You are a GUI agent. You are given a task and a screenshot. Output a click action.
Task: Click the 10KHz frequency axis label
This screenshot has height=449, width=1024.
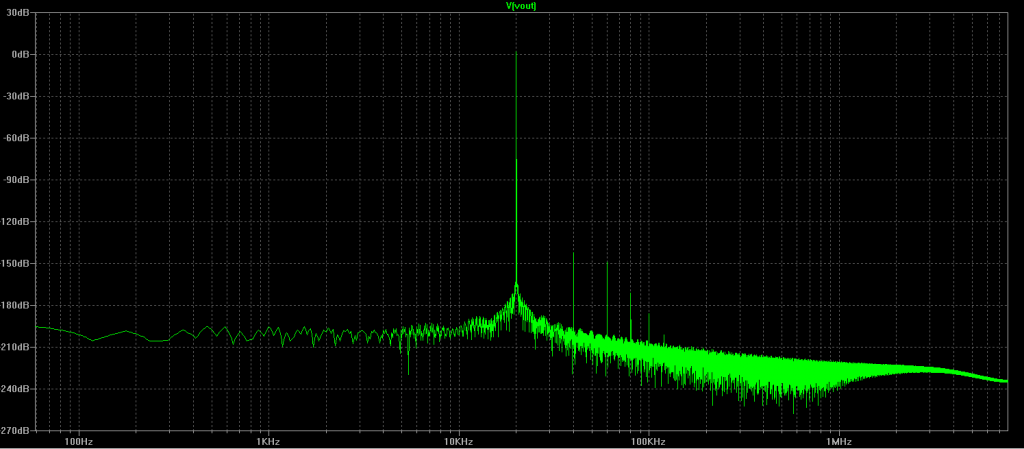point(458,441)
